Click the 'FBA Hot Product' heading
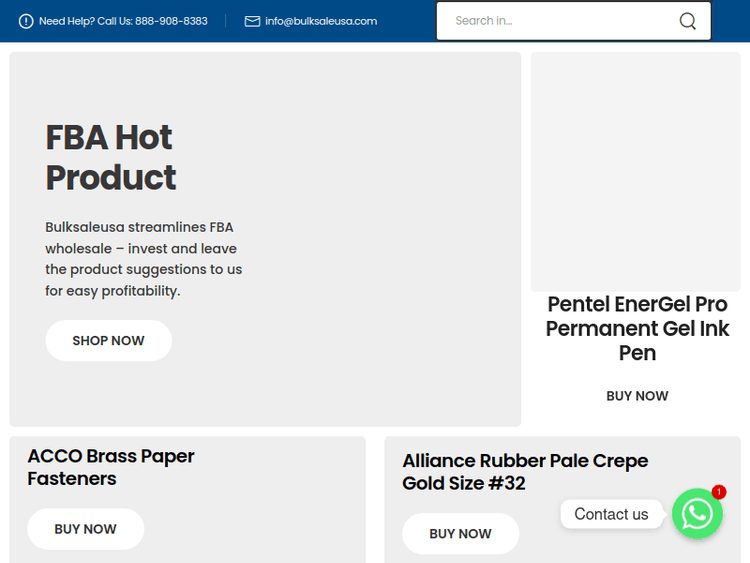The height and width of the screenshot is (563, 750). point(110,157)
